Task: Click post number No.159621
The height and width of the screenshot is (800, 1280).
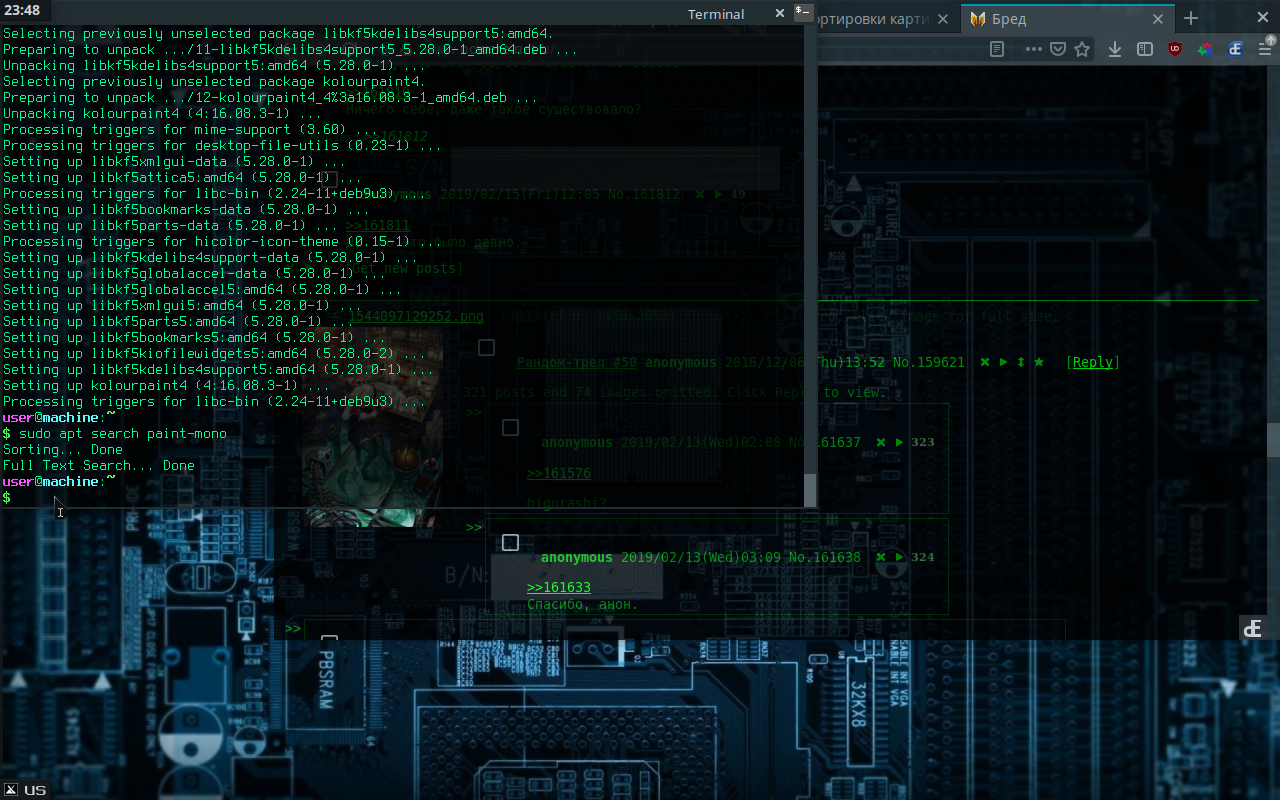Action: (929, 362)
